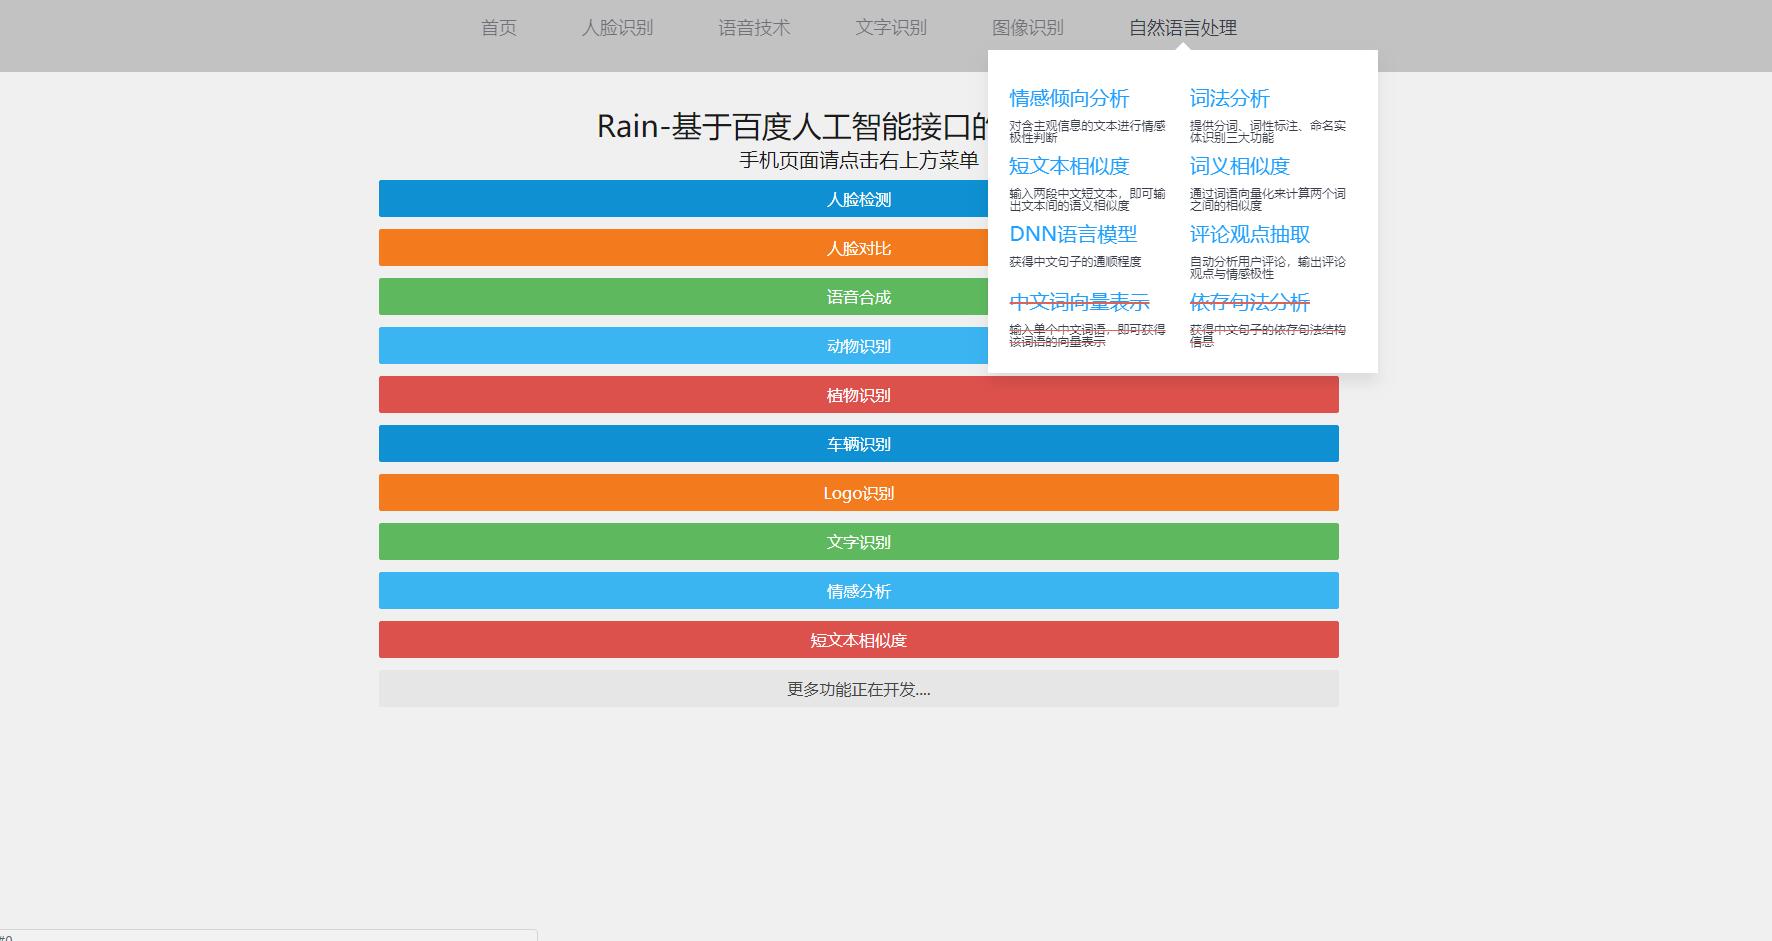Click the struck-through description 输入单个中文词语，即可获得该词语的向量表示
The height and width of the screenshot is (941, 1772).
point(1087,336)
